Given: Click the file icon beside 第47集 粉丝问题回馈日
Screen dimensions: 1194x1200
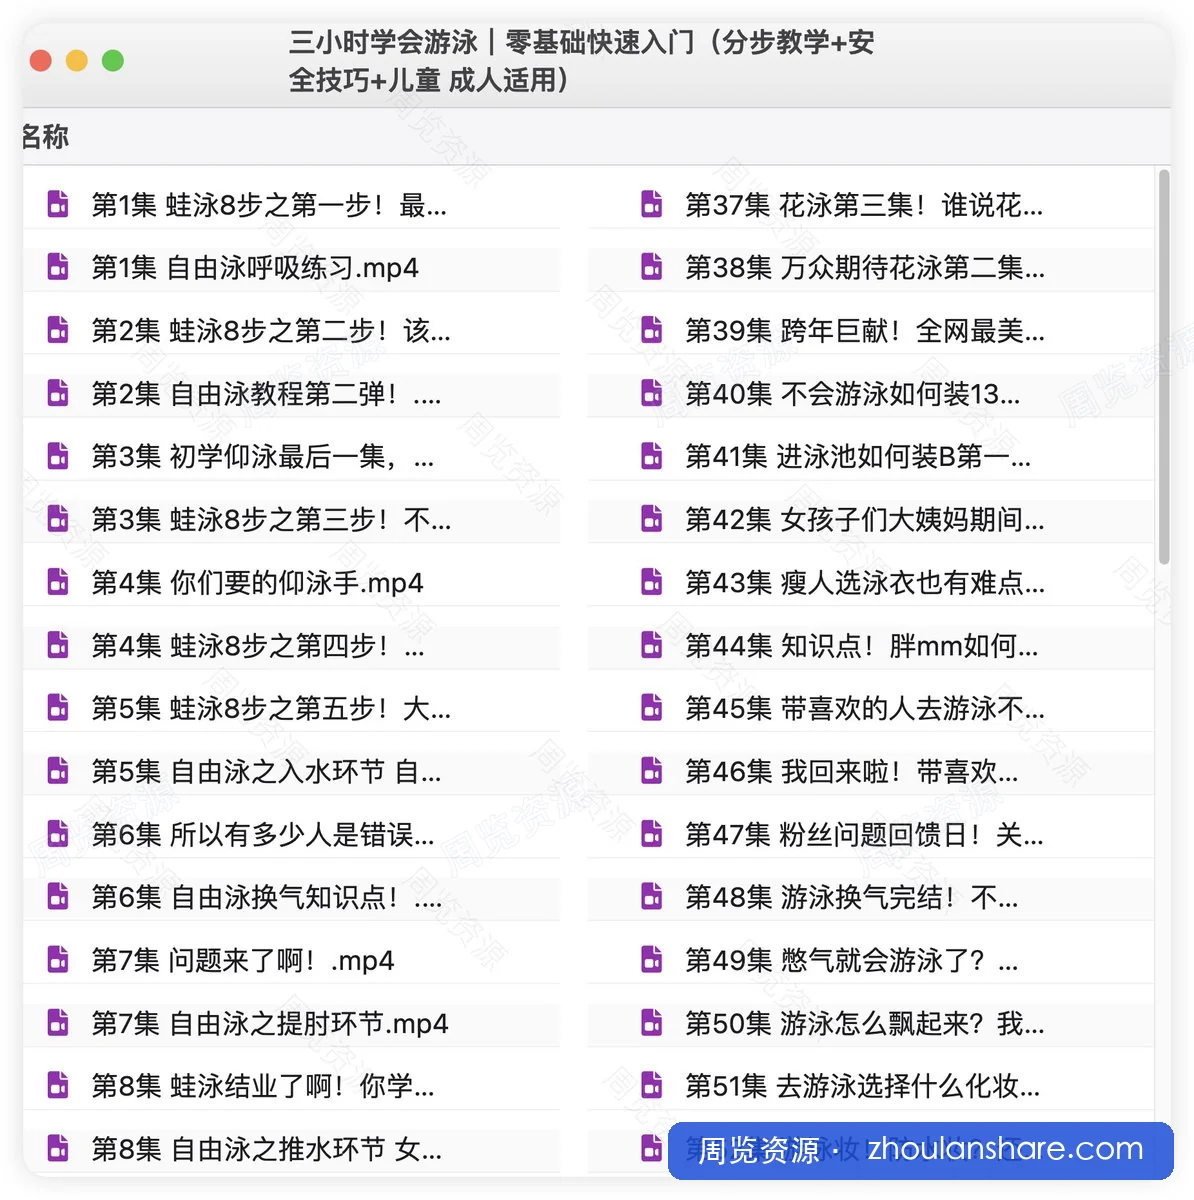Looking at the screenshot, I should [652, 834].
